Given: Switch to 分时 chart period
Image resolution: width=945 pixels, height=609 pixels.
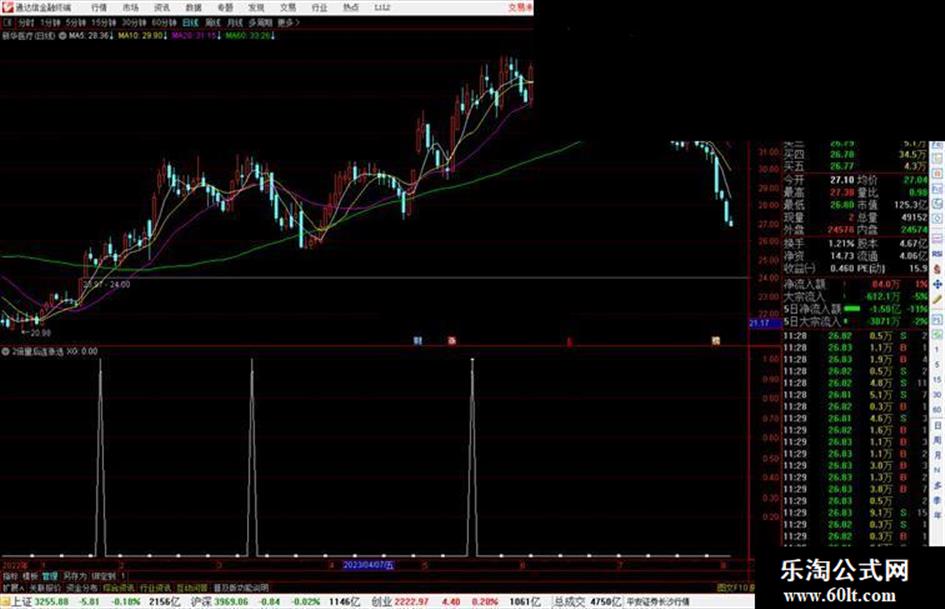Looking at the screenshot, I should pos(25,22).
